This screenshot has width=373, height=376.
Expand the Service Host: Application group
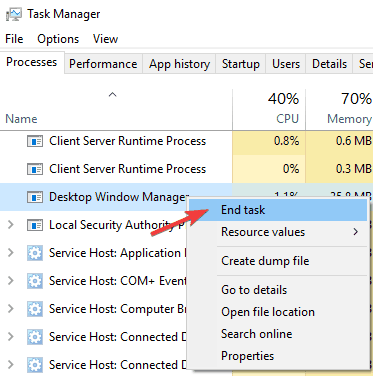pyautogui.click(x=11, y=253)
